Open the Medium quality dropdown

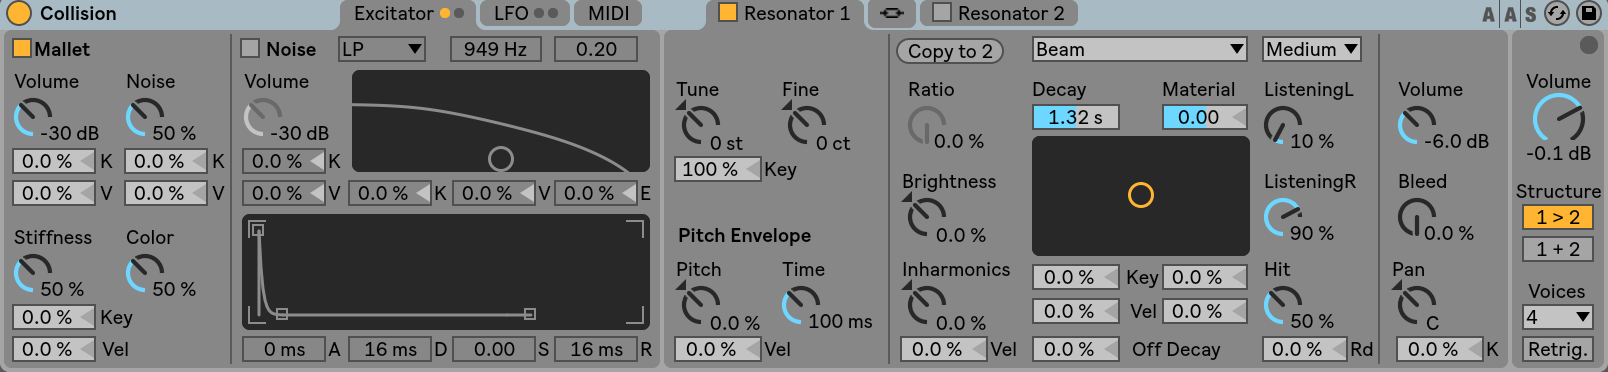point(1312,49)
